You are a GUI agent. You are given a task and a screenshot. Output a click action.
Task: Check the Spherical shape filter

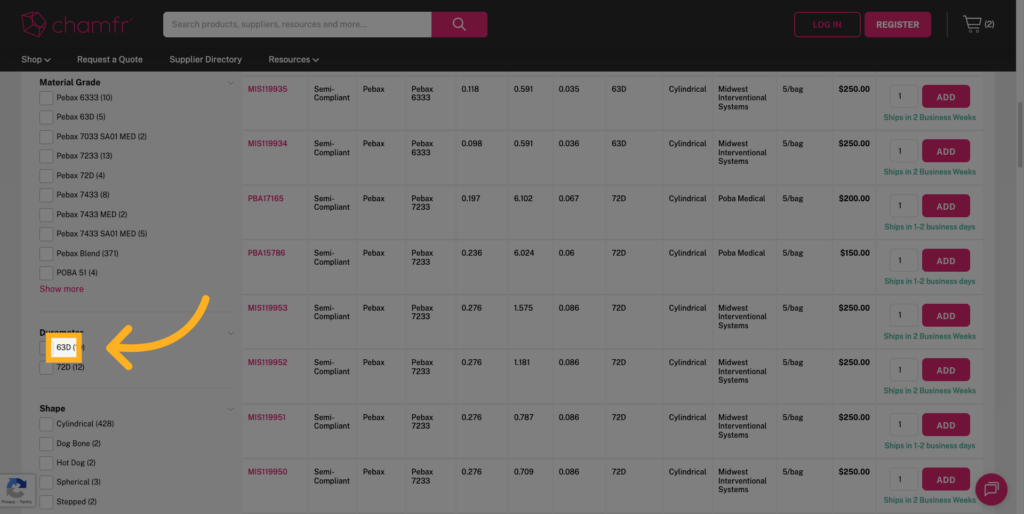click(46, 482)
